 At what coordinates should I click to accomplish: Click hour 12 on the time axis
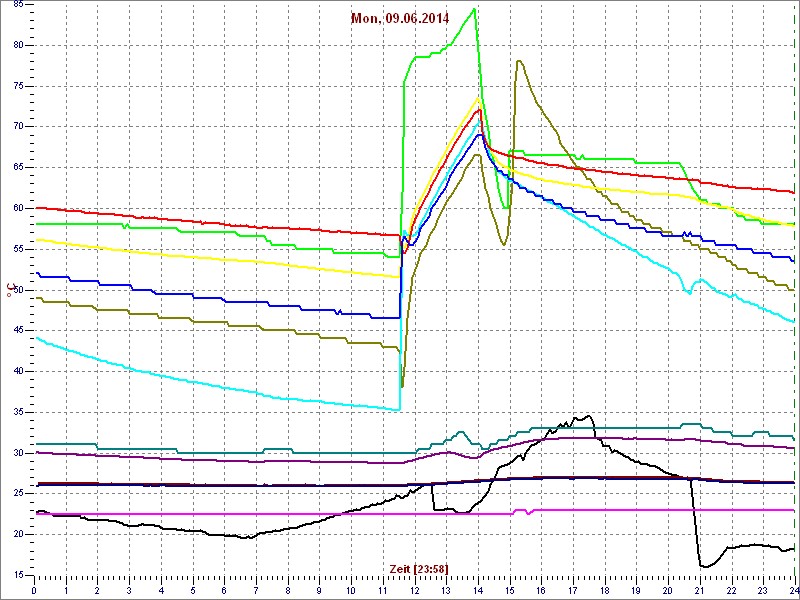414,590
